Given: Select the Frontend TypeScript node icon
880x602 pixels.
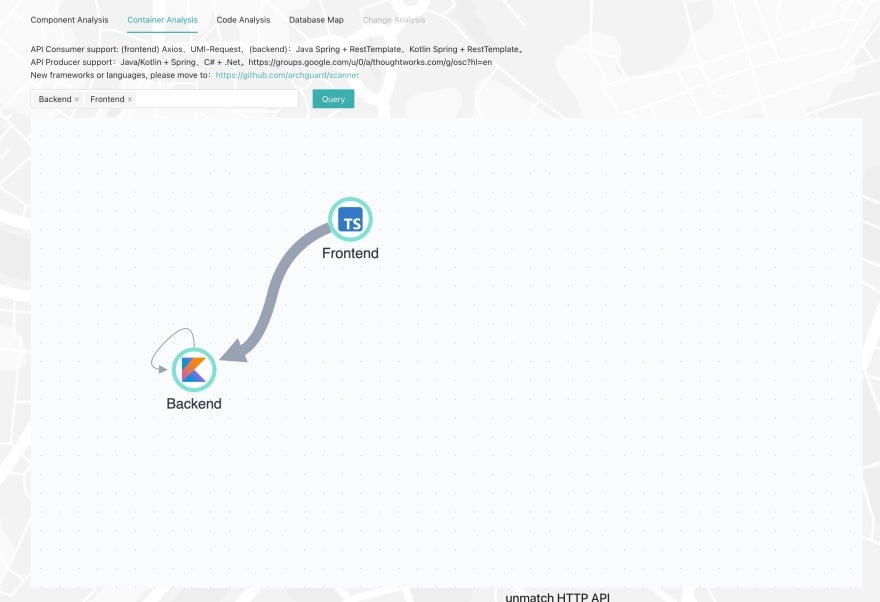Looking at the screenshot, I should coord(350,219).
